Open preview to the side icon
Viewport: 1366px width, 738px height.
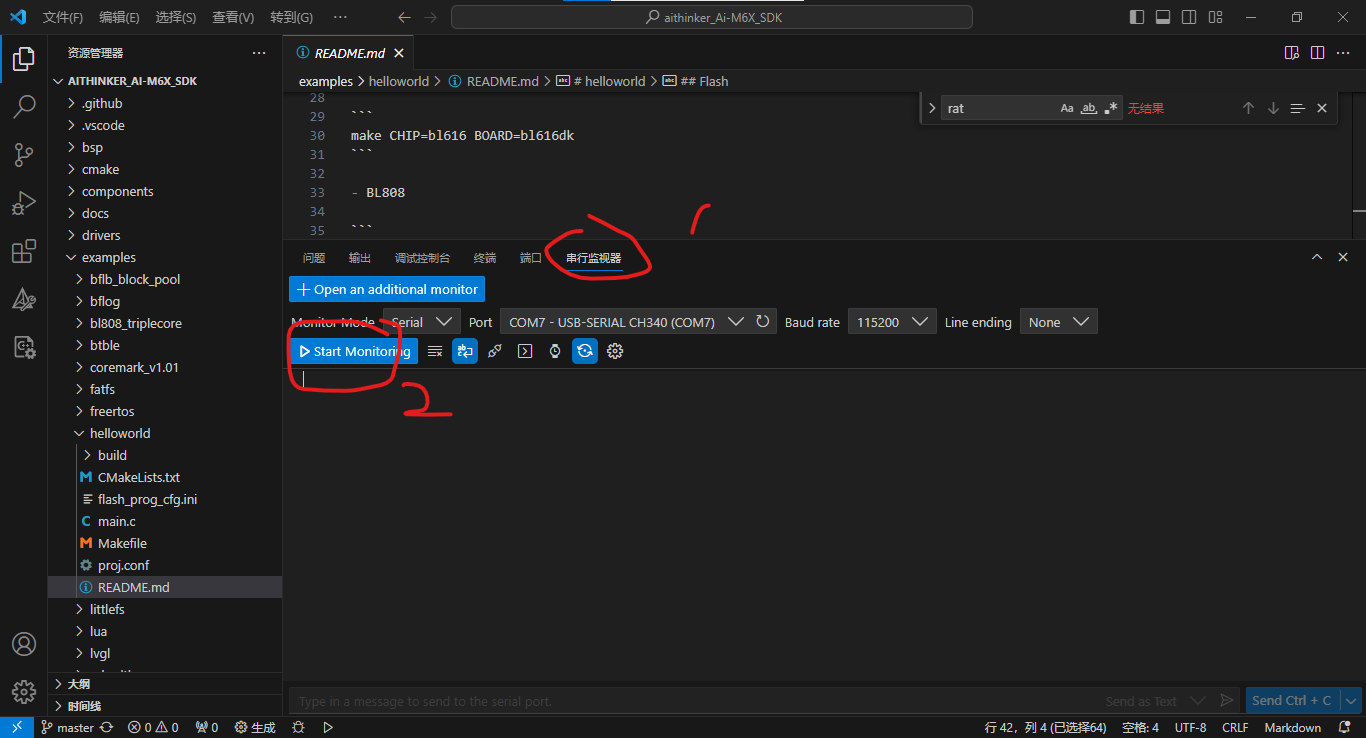(x=1292, y=53)
